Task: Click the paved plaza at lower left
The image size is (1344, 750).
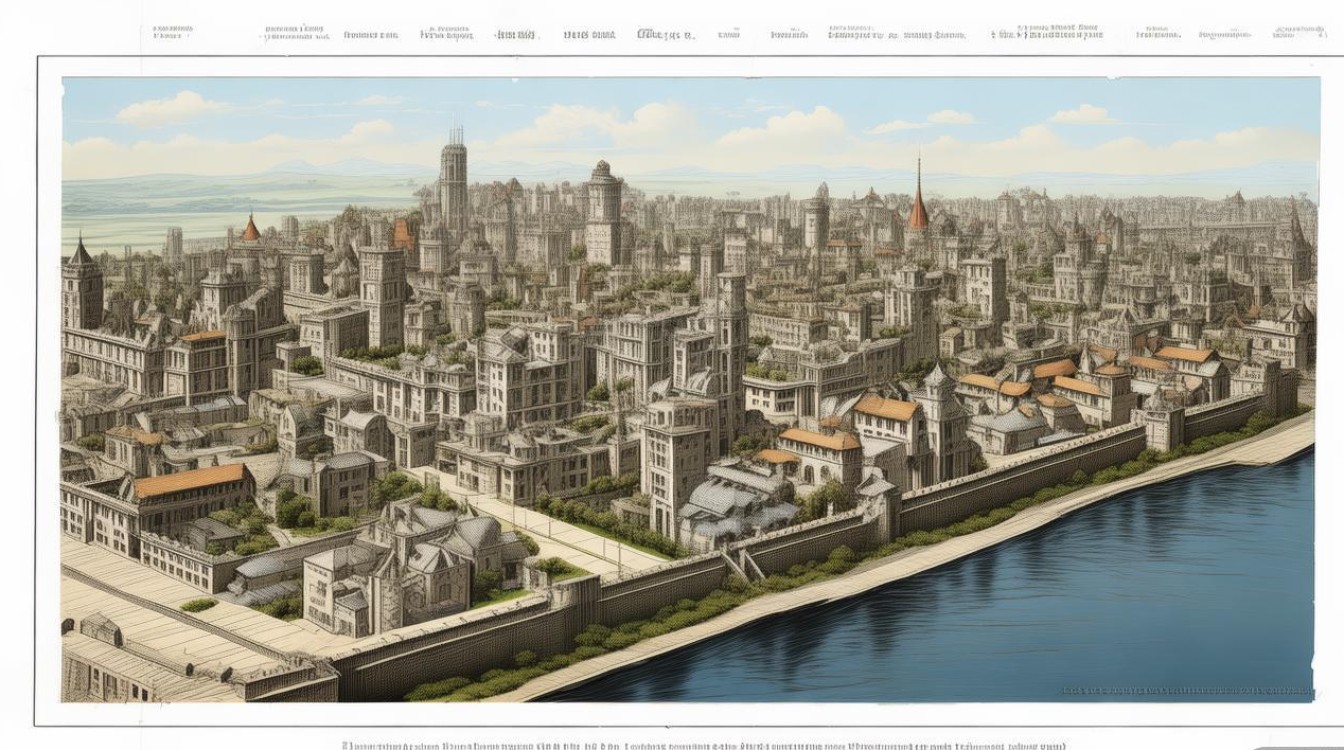Action: [x=150, y=610]
